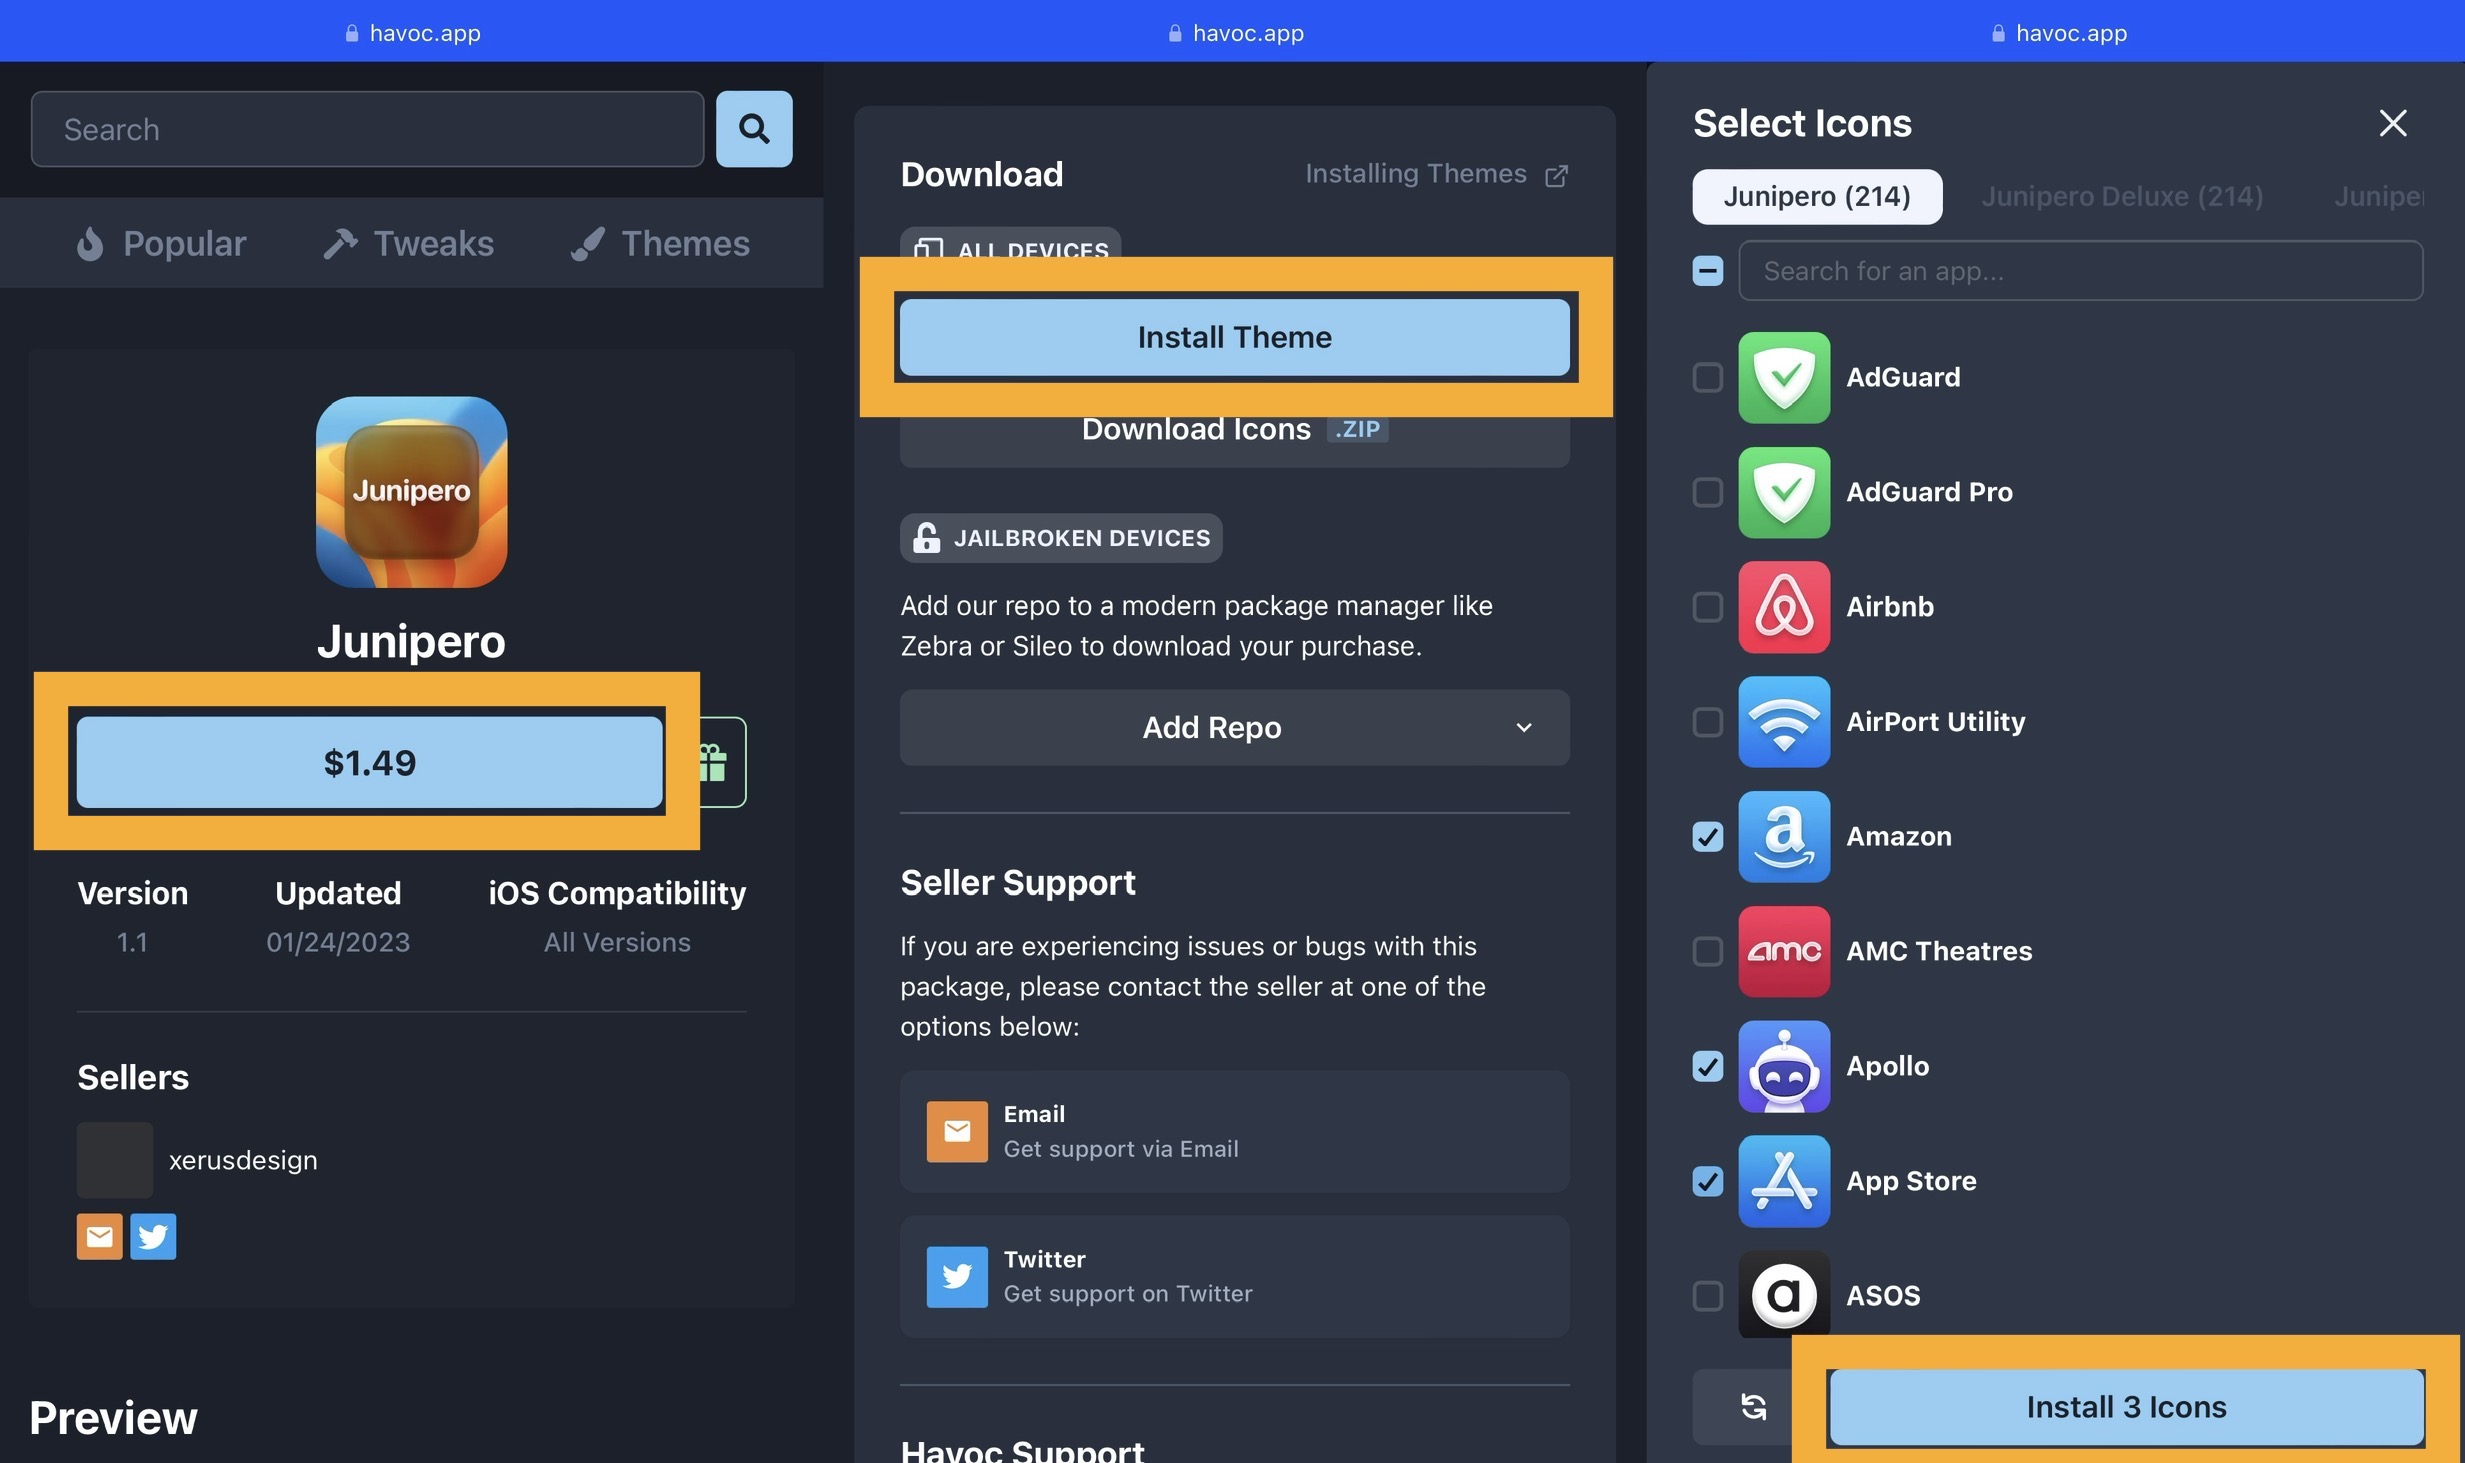Click seller email icon under xerusdesign

pos(99,1237)
